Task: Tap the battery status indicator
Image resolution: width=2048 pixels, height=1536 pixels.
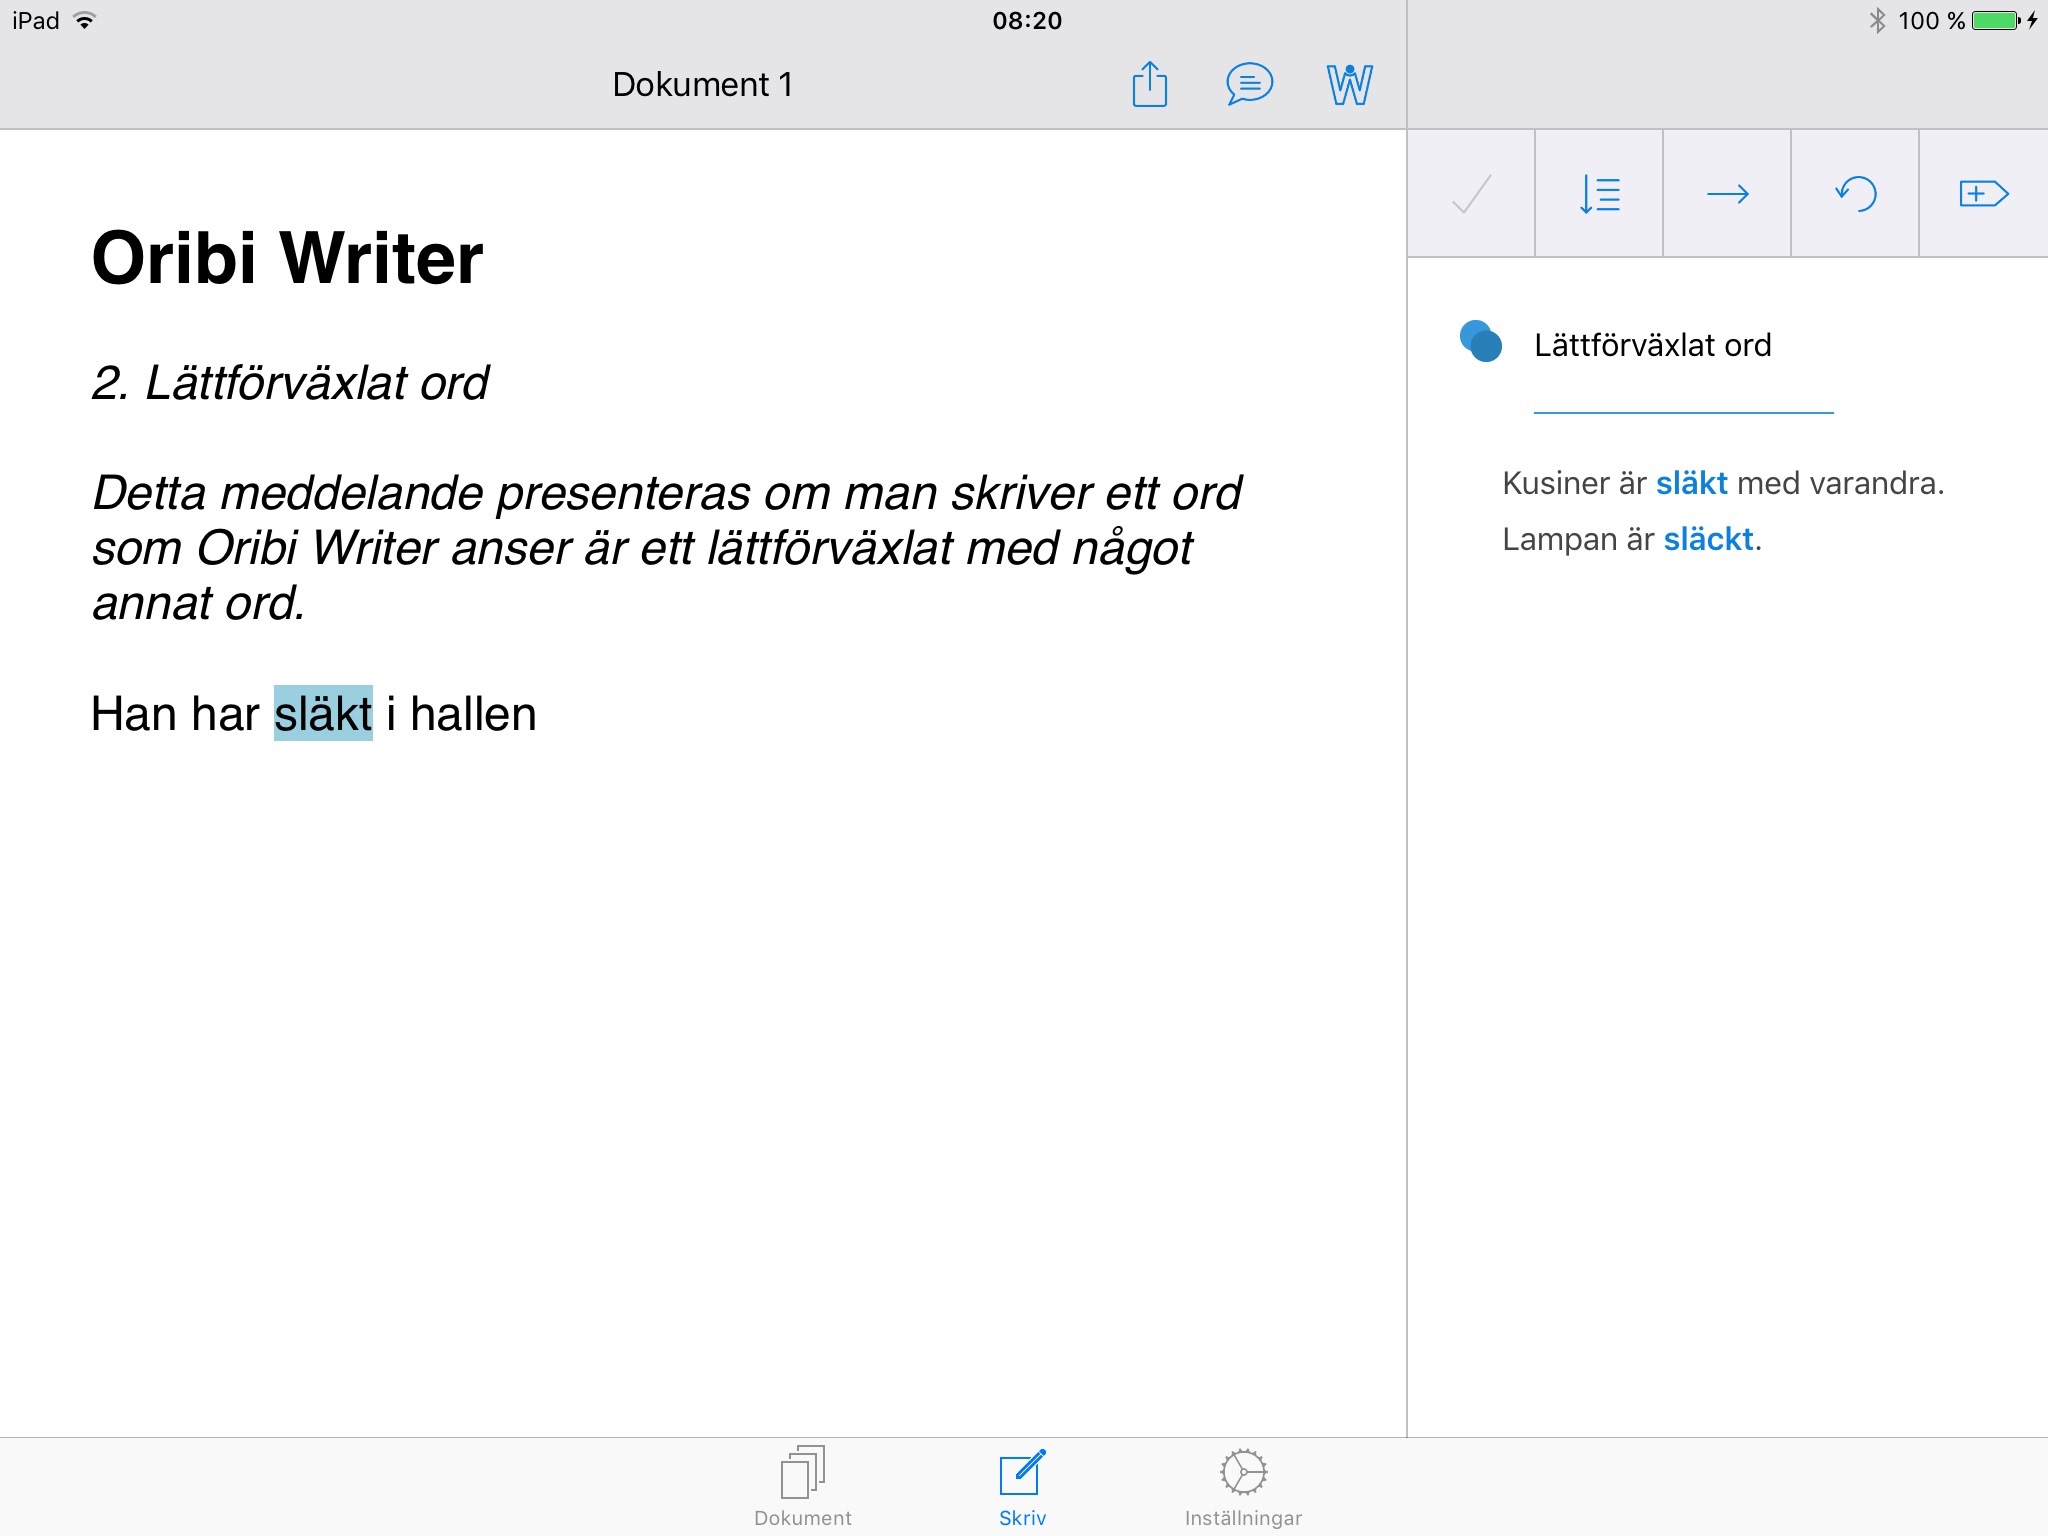Action: 1997,20
